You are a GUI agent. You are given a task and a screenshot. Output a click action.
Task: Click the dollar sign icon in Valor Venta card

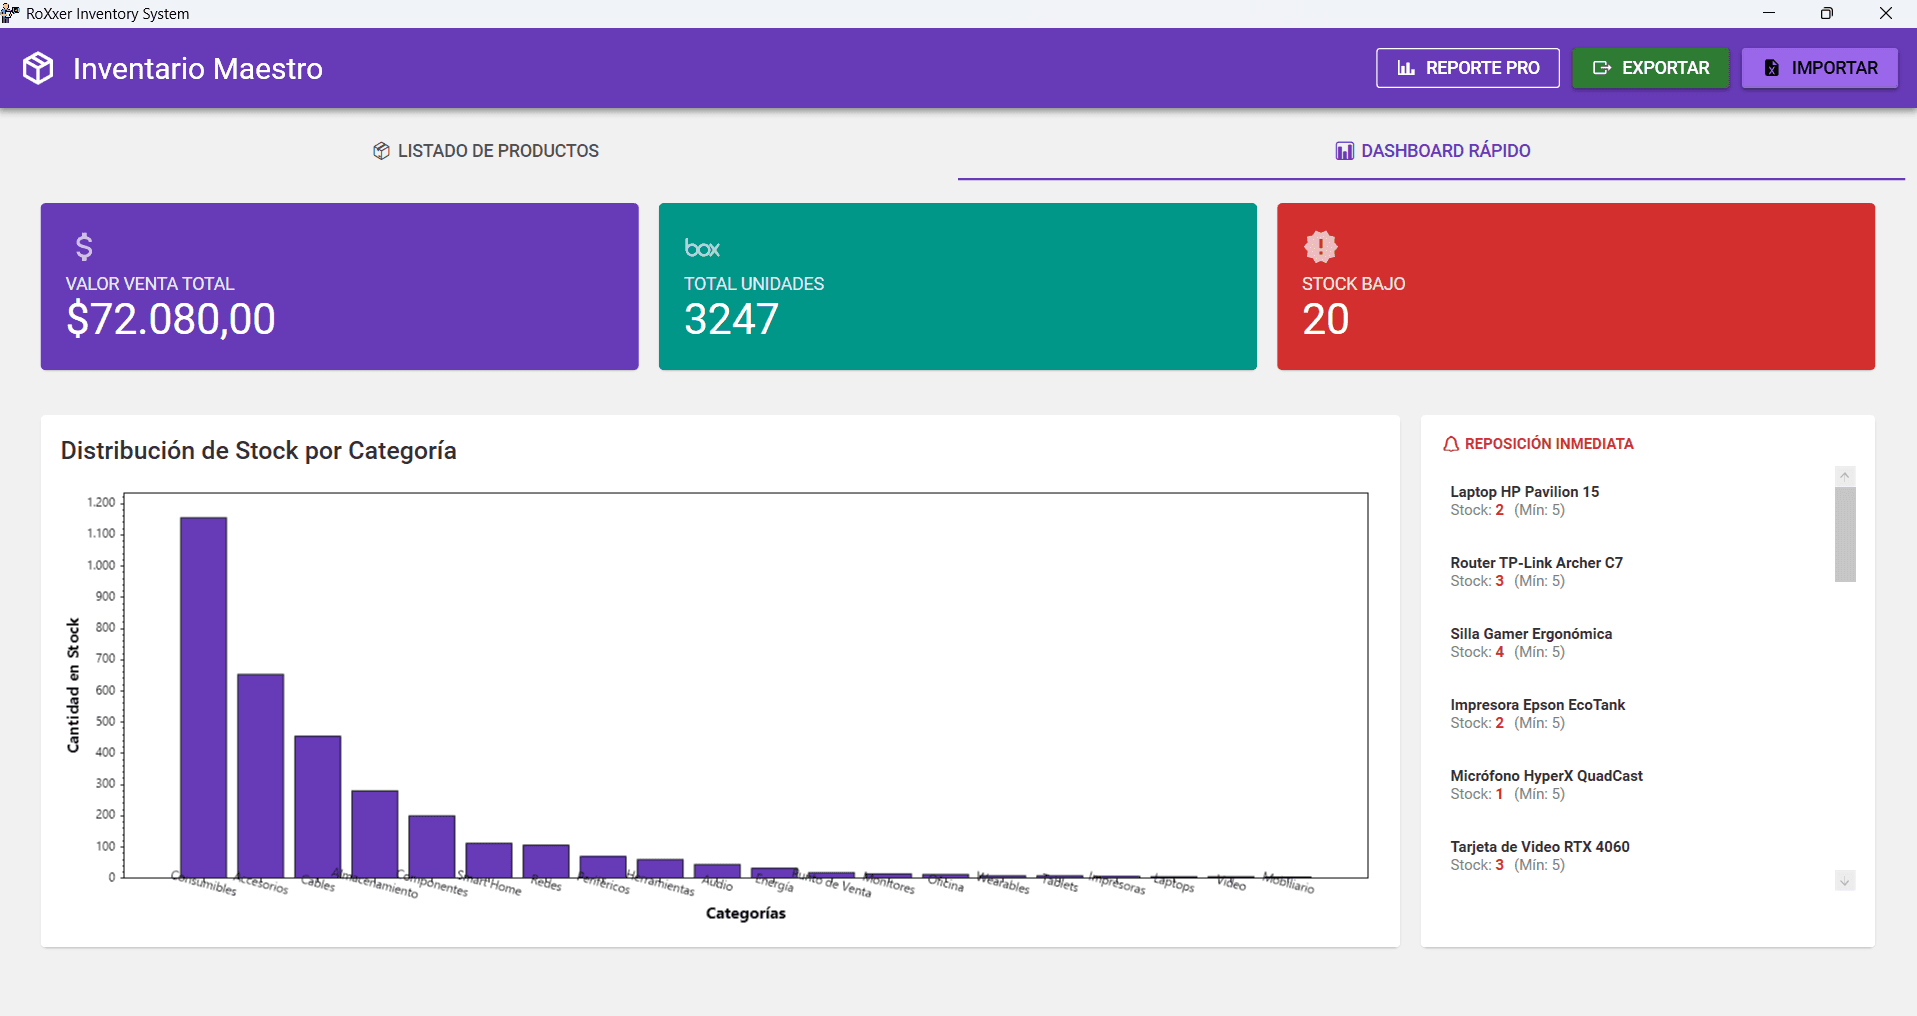(x=84, y=246)
